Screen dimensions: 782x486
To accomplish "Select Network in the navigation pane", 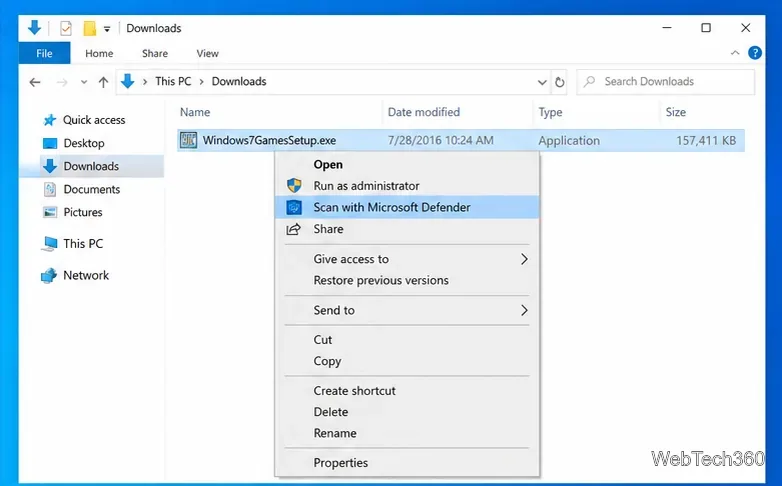I will coord(86,275).
